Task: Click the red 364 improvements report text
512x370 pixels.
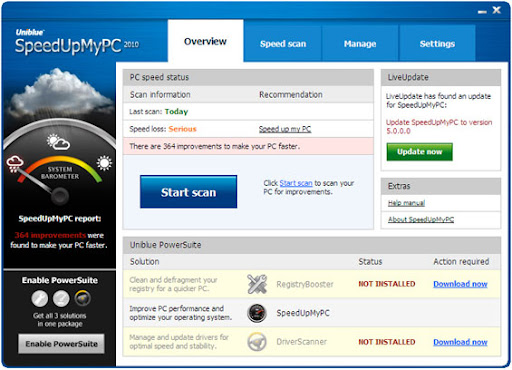Action: (x=50, y=235)
